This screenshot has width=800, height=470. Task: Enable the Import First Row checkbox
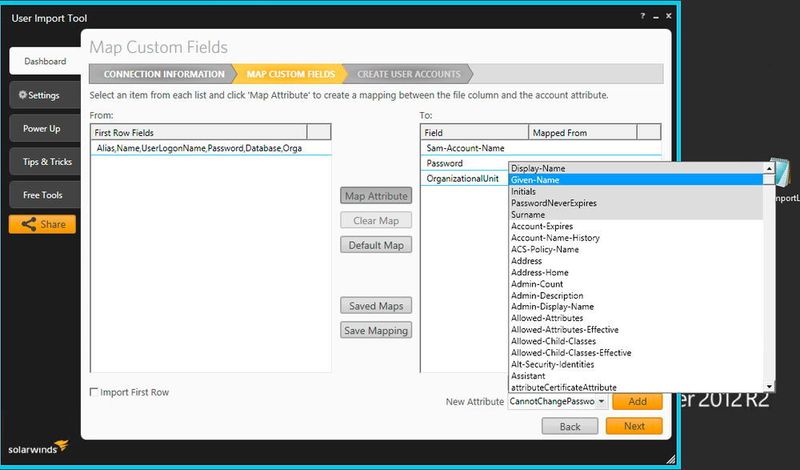[94, 392]
